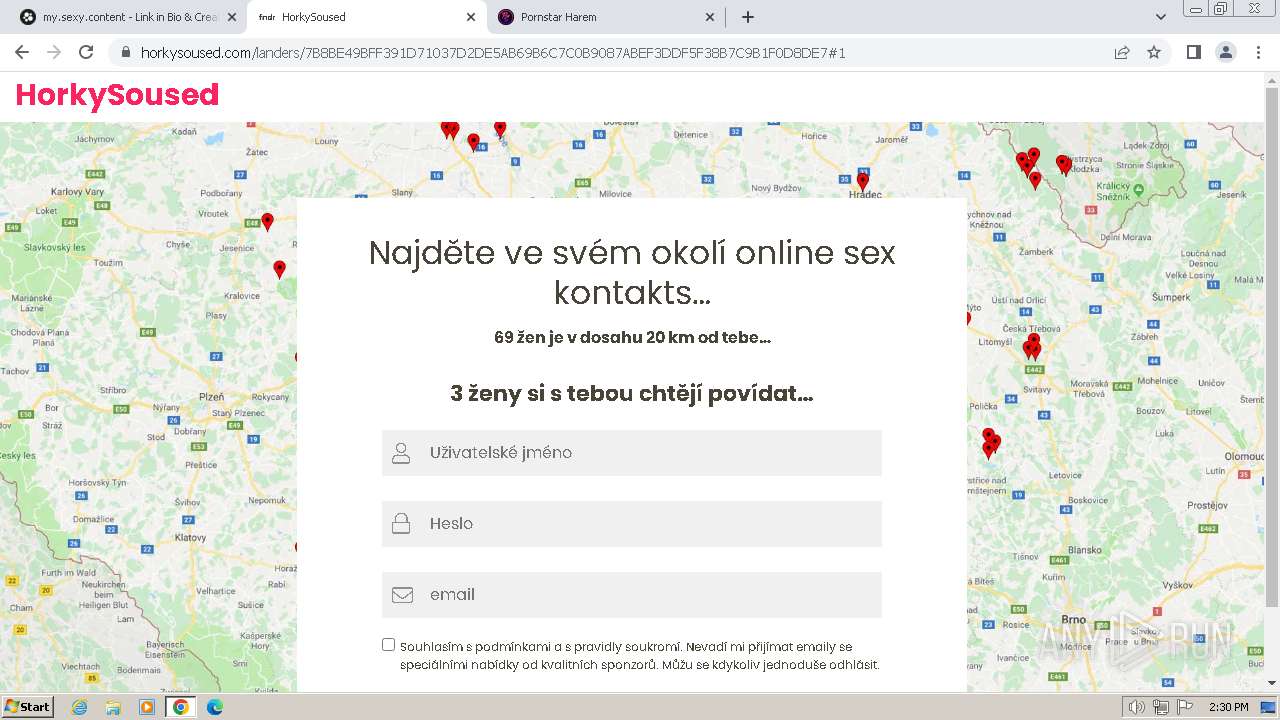Viewport: 1280px width, 720px height.
Task: Click the '69 žen je v dosahu 20 km' text
Action: (632, 338)
